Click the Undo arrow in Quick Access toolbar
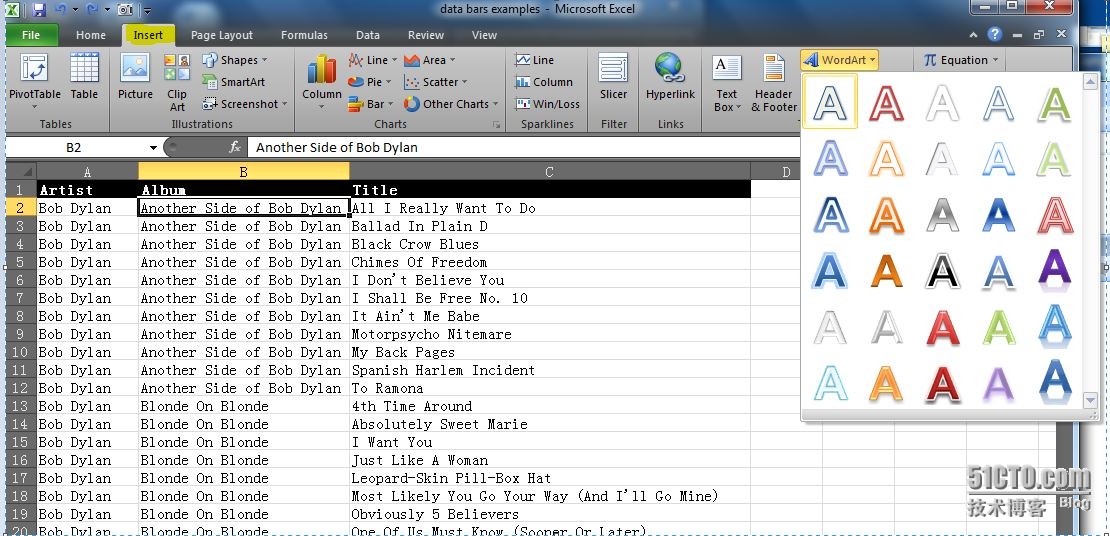This screenshot has width=1110, height=536. tap(59, 10)
